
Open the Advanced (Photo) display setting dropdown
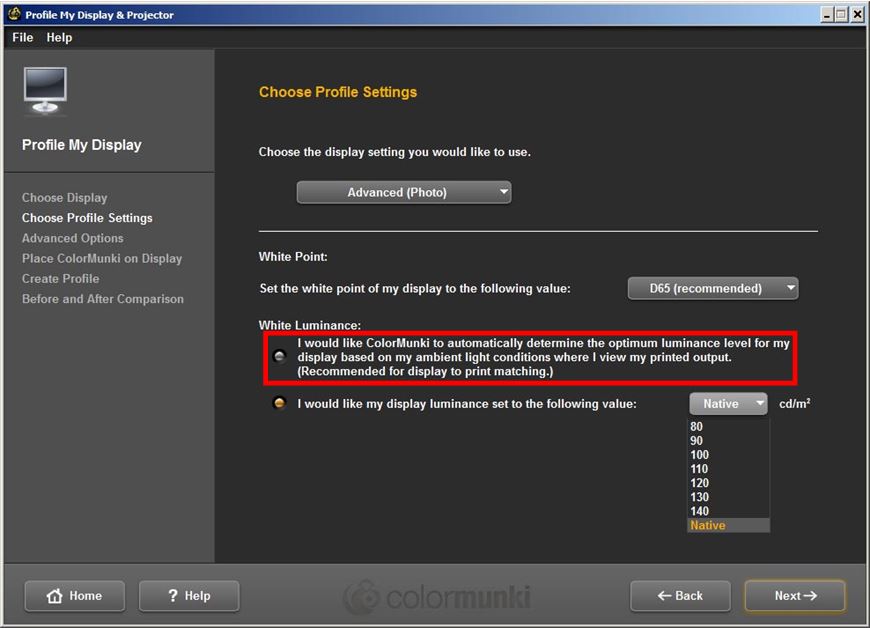point(404,192)
